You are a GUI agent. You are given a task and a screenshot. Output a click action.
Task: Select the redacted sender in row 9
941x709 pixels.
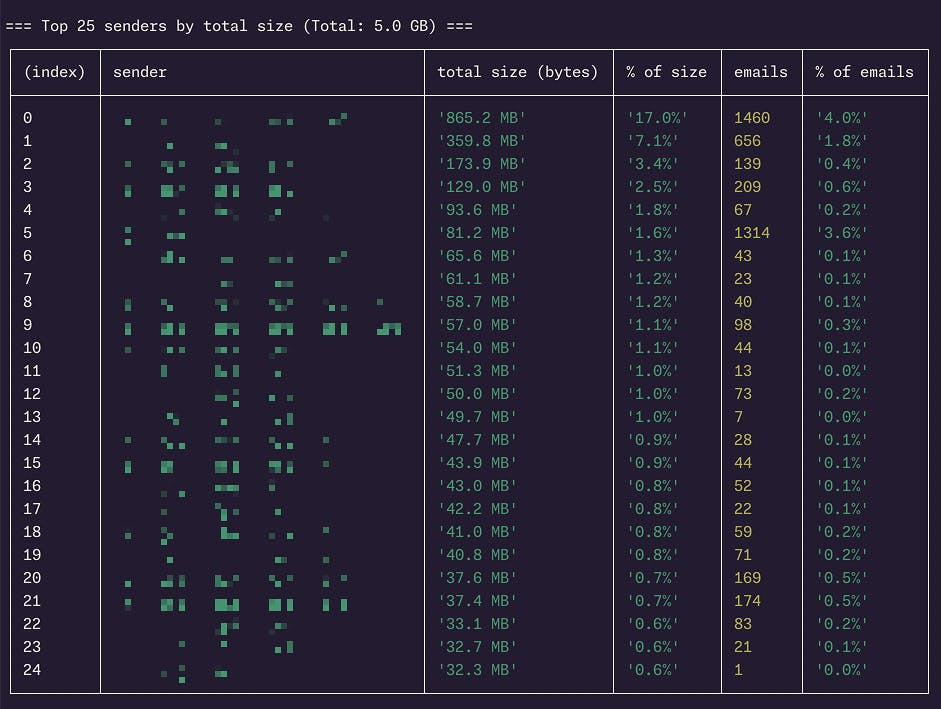pyautogui.click(x=263, y=328)
